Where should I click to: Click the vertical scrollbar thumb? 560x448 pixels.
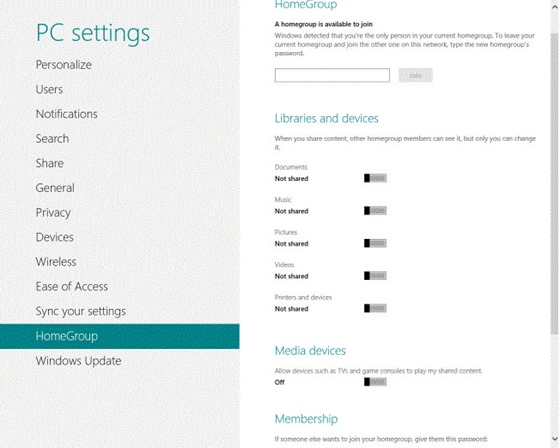click(555, 184)
